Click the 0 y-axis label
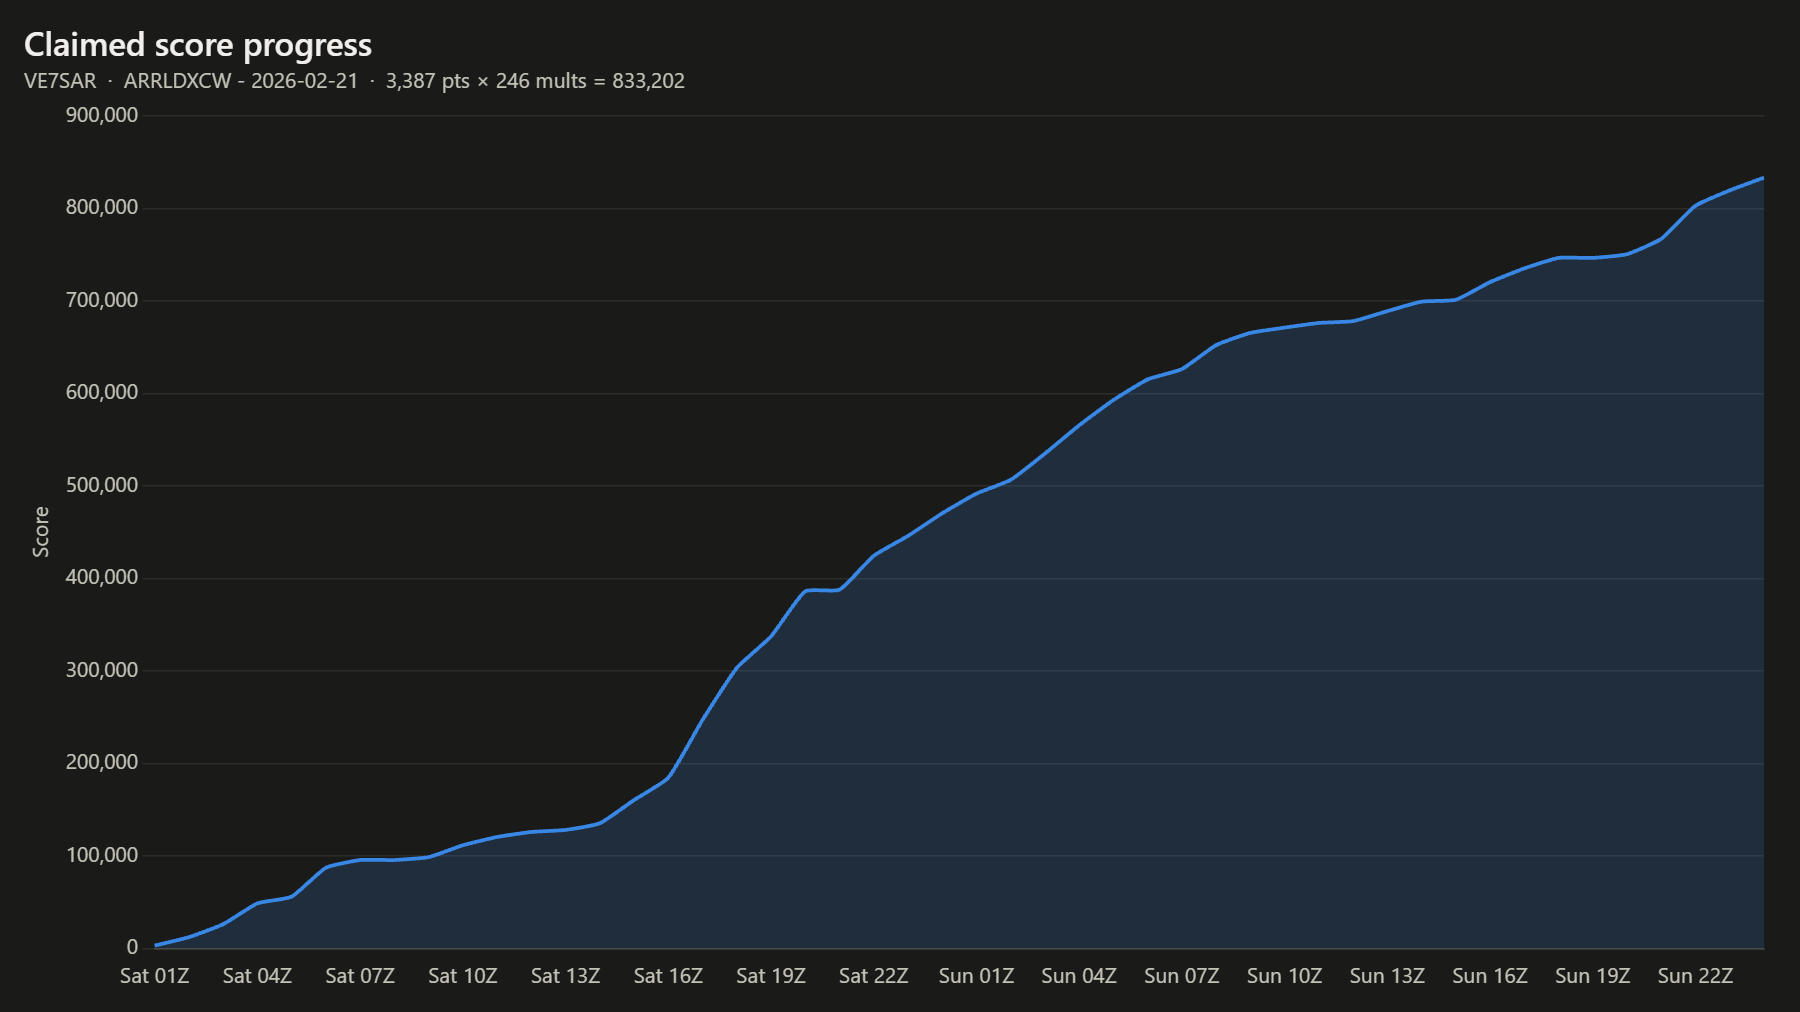The width and height of the screenshot is (1800, 1012). click(132, 948)
